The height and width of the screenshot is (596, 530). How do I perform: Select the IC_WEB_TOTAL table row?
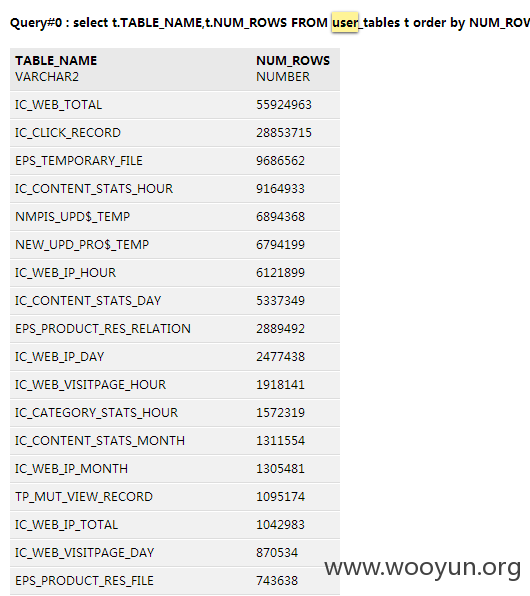coord(175,105)
